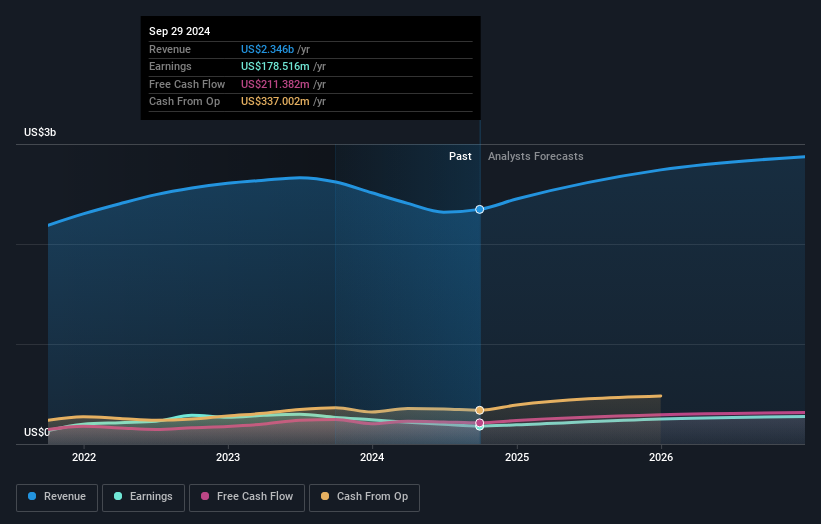Image resolution: width=821 pixels, height=524 pixels.
Task: Click the Past section label
Action: tap(460, 157)
